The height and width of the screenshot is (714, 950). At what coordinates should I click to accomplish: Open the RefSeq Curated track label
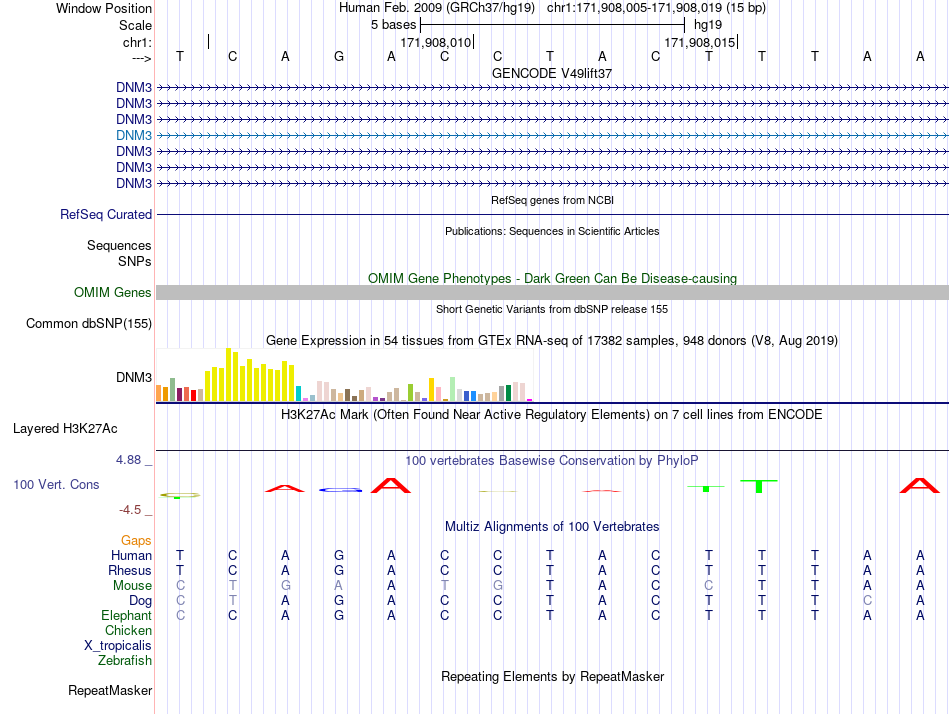pos(106,215)
